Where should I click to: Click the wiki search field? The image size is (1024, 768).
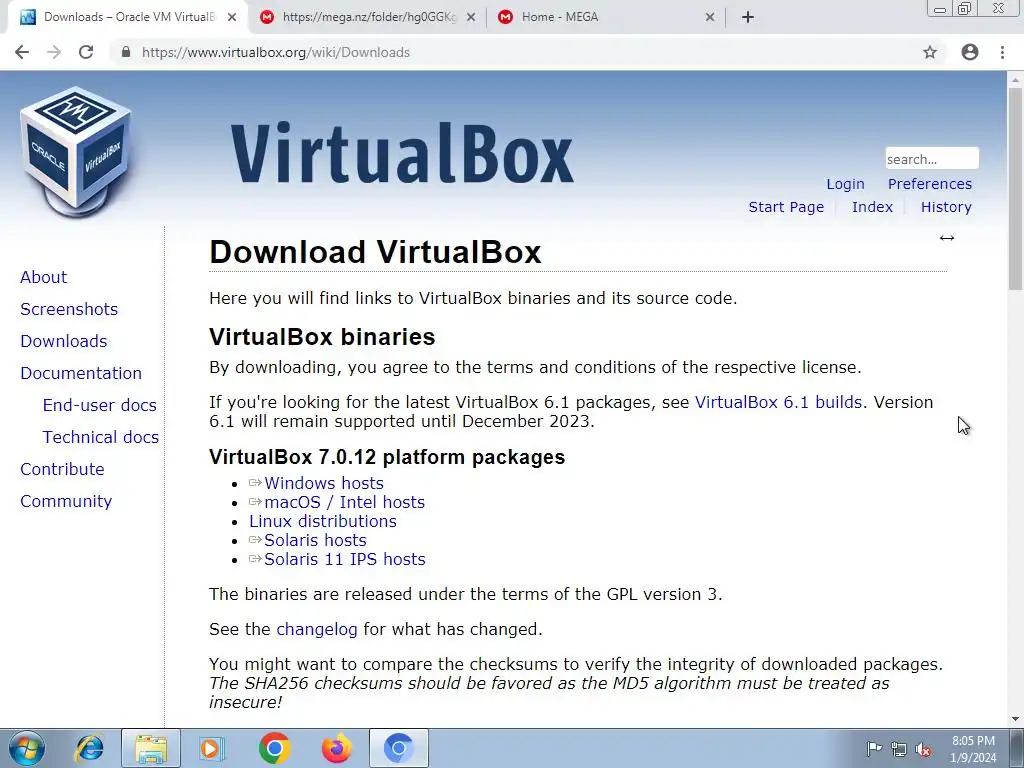932,159
